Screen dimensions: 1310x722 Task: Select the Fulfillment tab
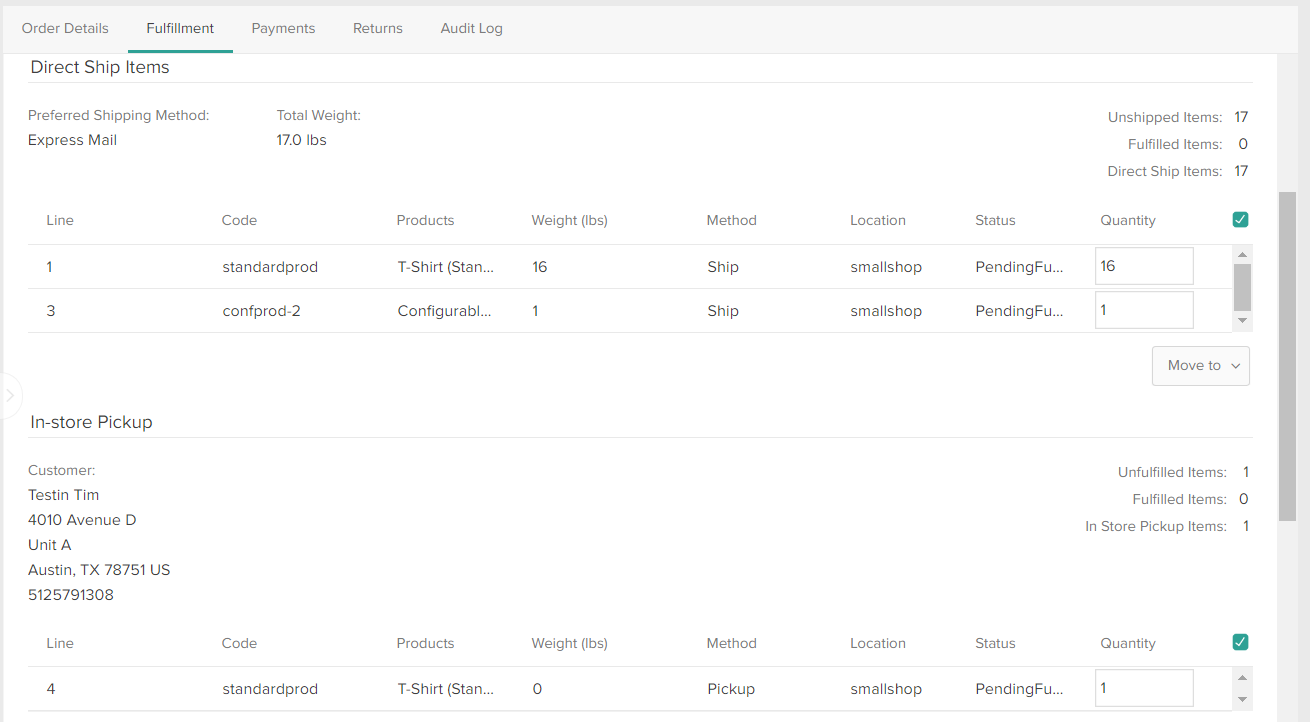180,28
